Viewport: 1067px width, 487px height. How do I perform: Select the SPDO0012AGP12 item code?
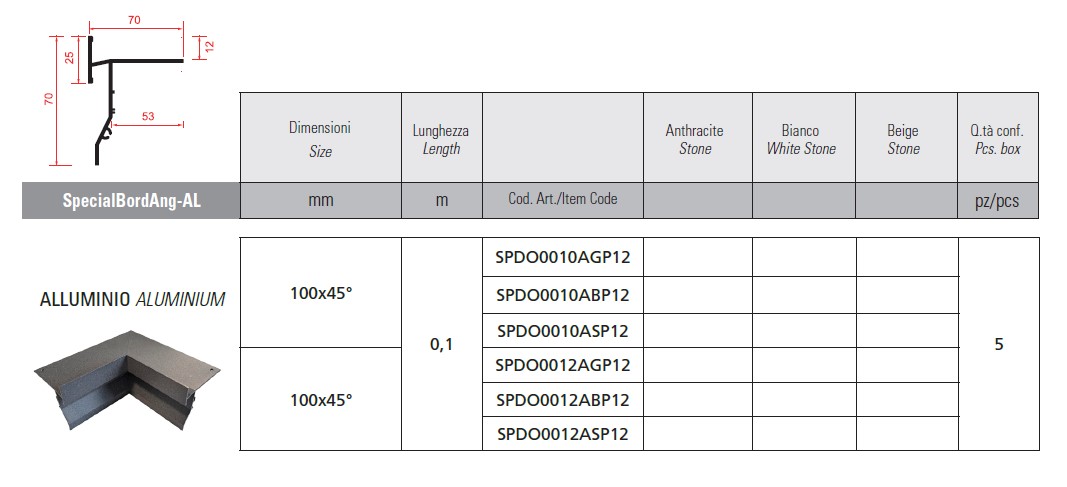(x=563, y=365)
